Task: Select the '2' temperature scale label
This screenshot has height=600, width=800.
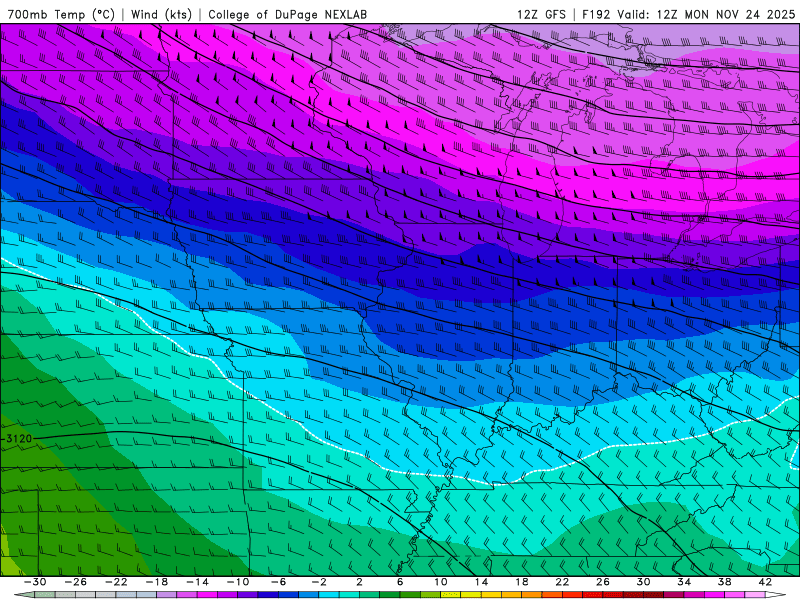Action: [360, 582]
